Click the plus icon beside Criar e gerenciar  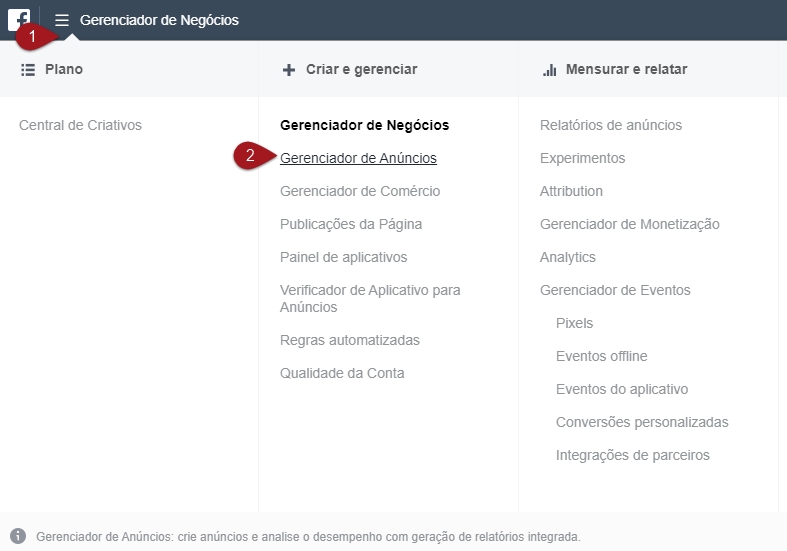[x=289, y=70]
